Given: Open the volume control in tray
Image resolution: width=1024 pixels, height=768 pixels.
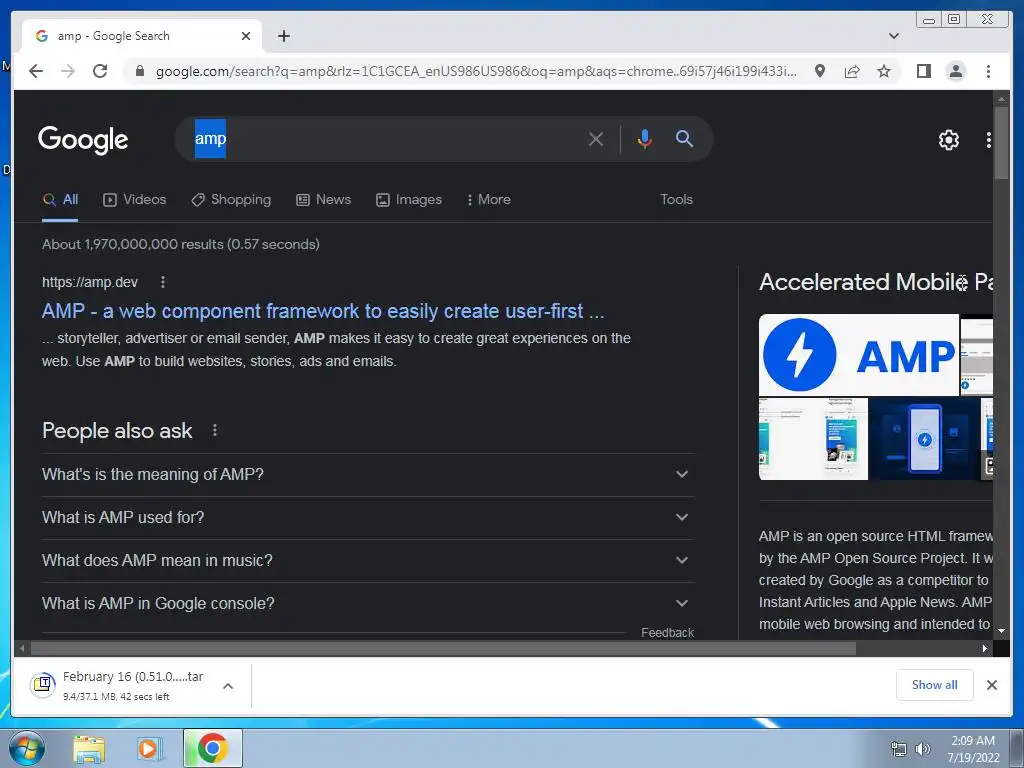Looking at the screenshot, I should [922, 749].
